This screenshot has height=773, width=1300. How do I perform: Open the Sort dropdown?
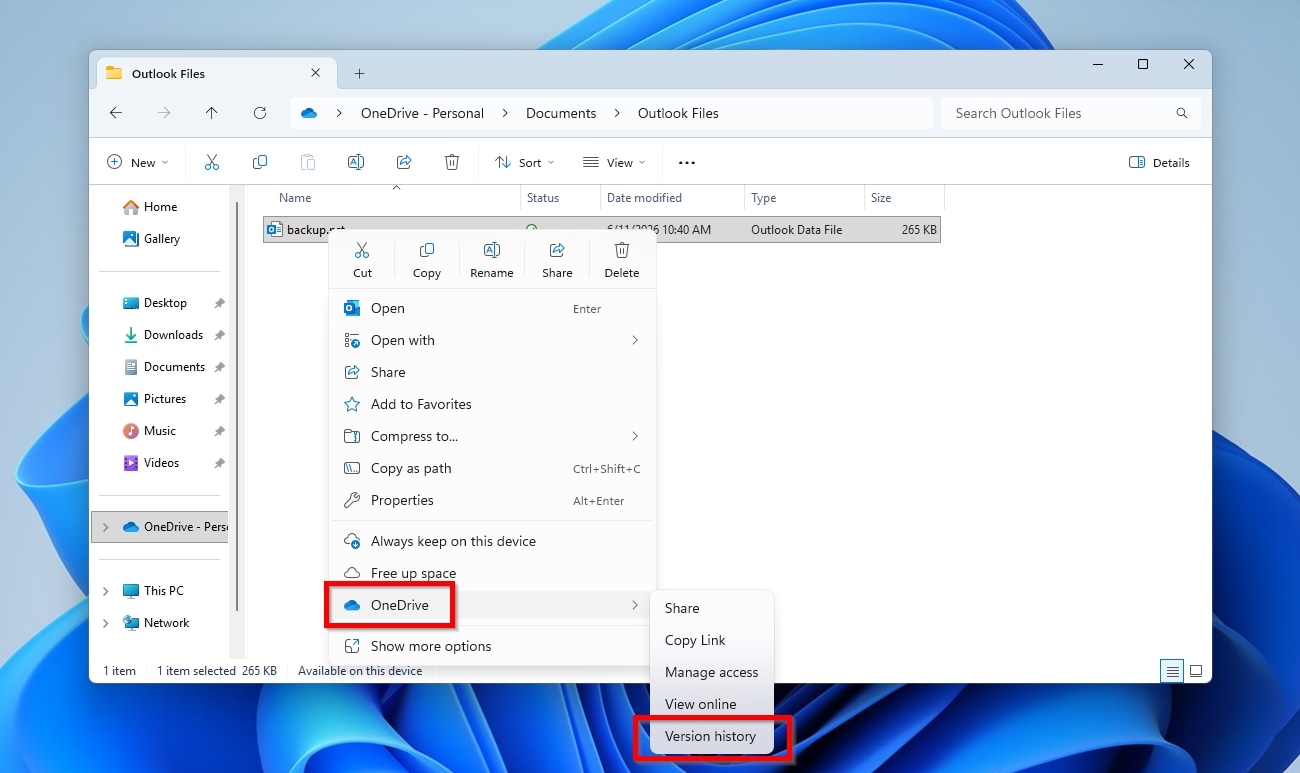(525, 162)
